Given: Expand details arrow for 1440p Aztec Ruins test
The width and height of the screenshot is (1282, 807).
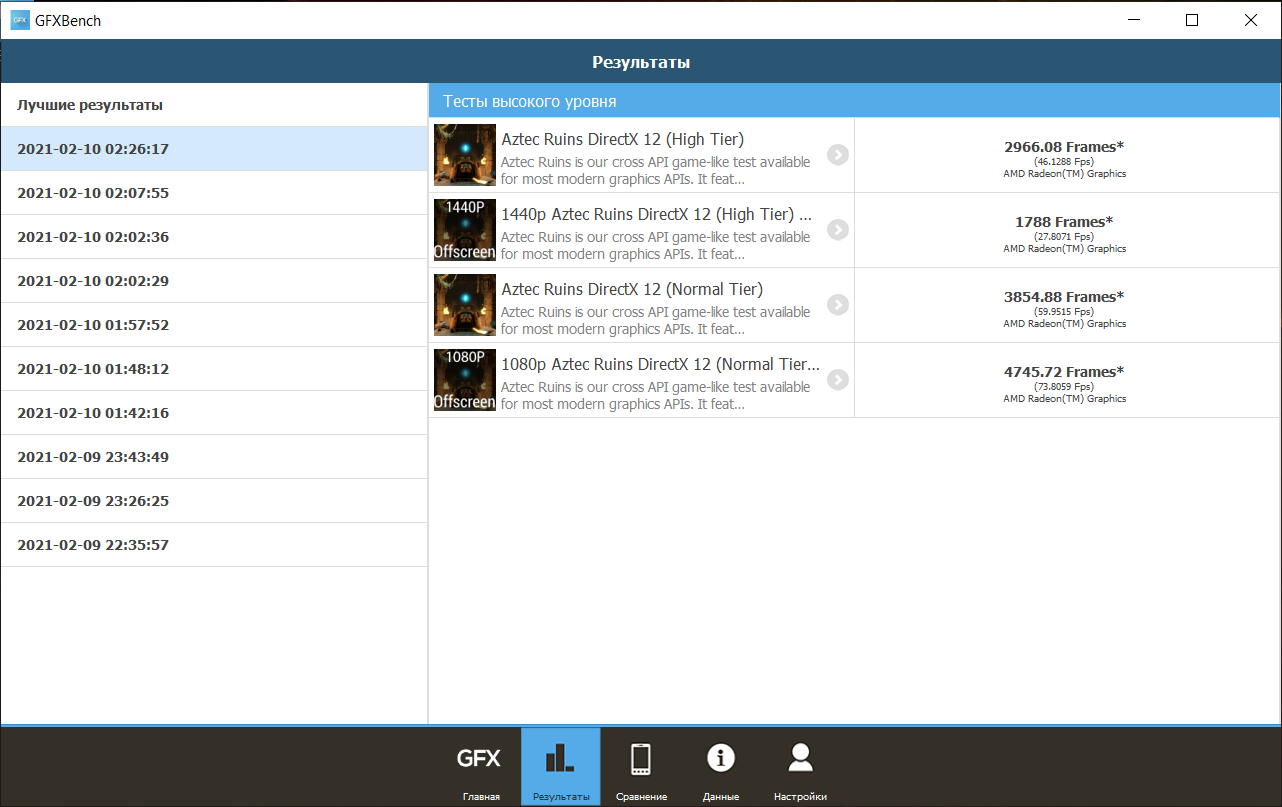Looking at the screenshot, I should coord(838,229).
